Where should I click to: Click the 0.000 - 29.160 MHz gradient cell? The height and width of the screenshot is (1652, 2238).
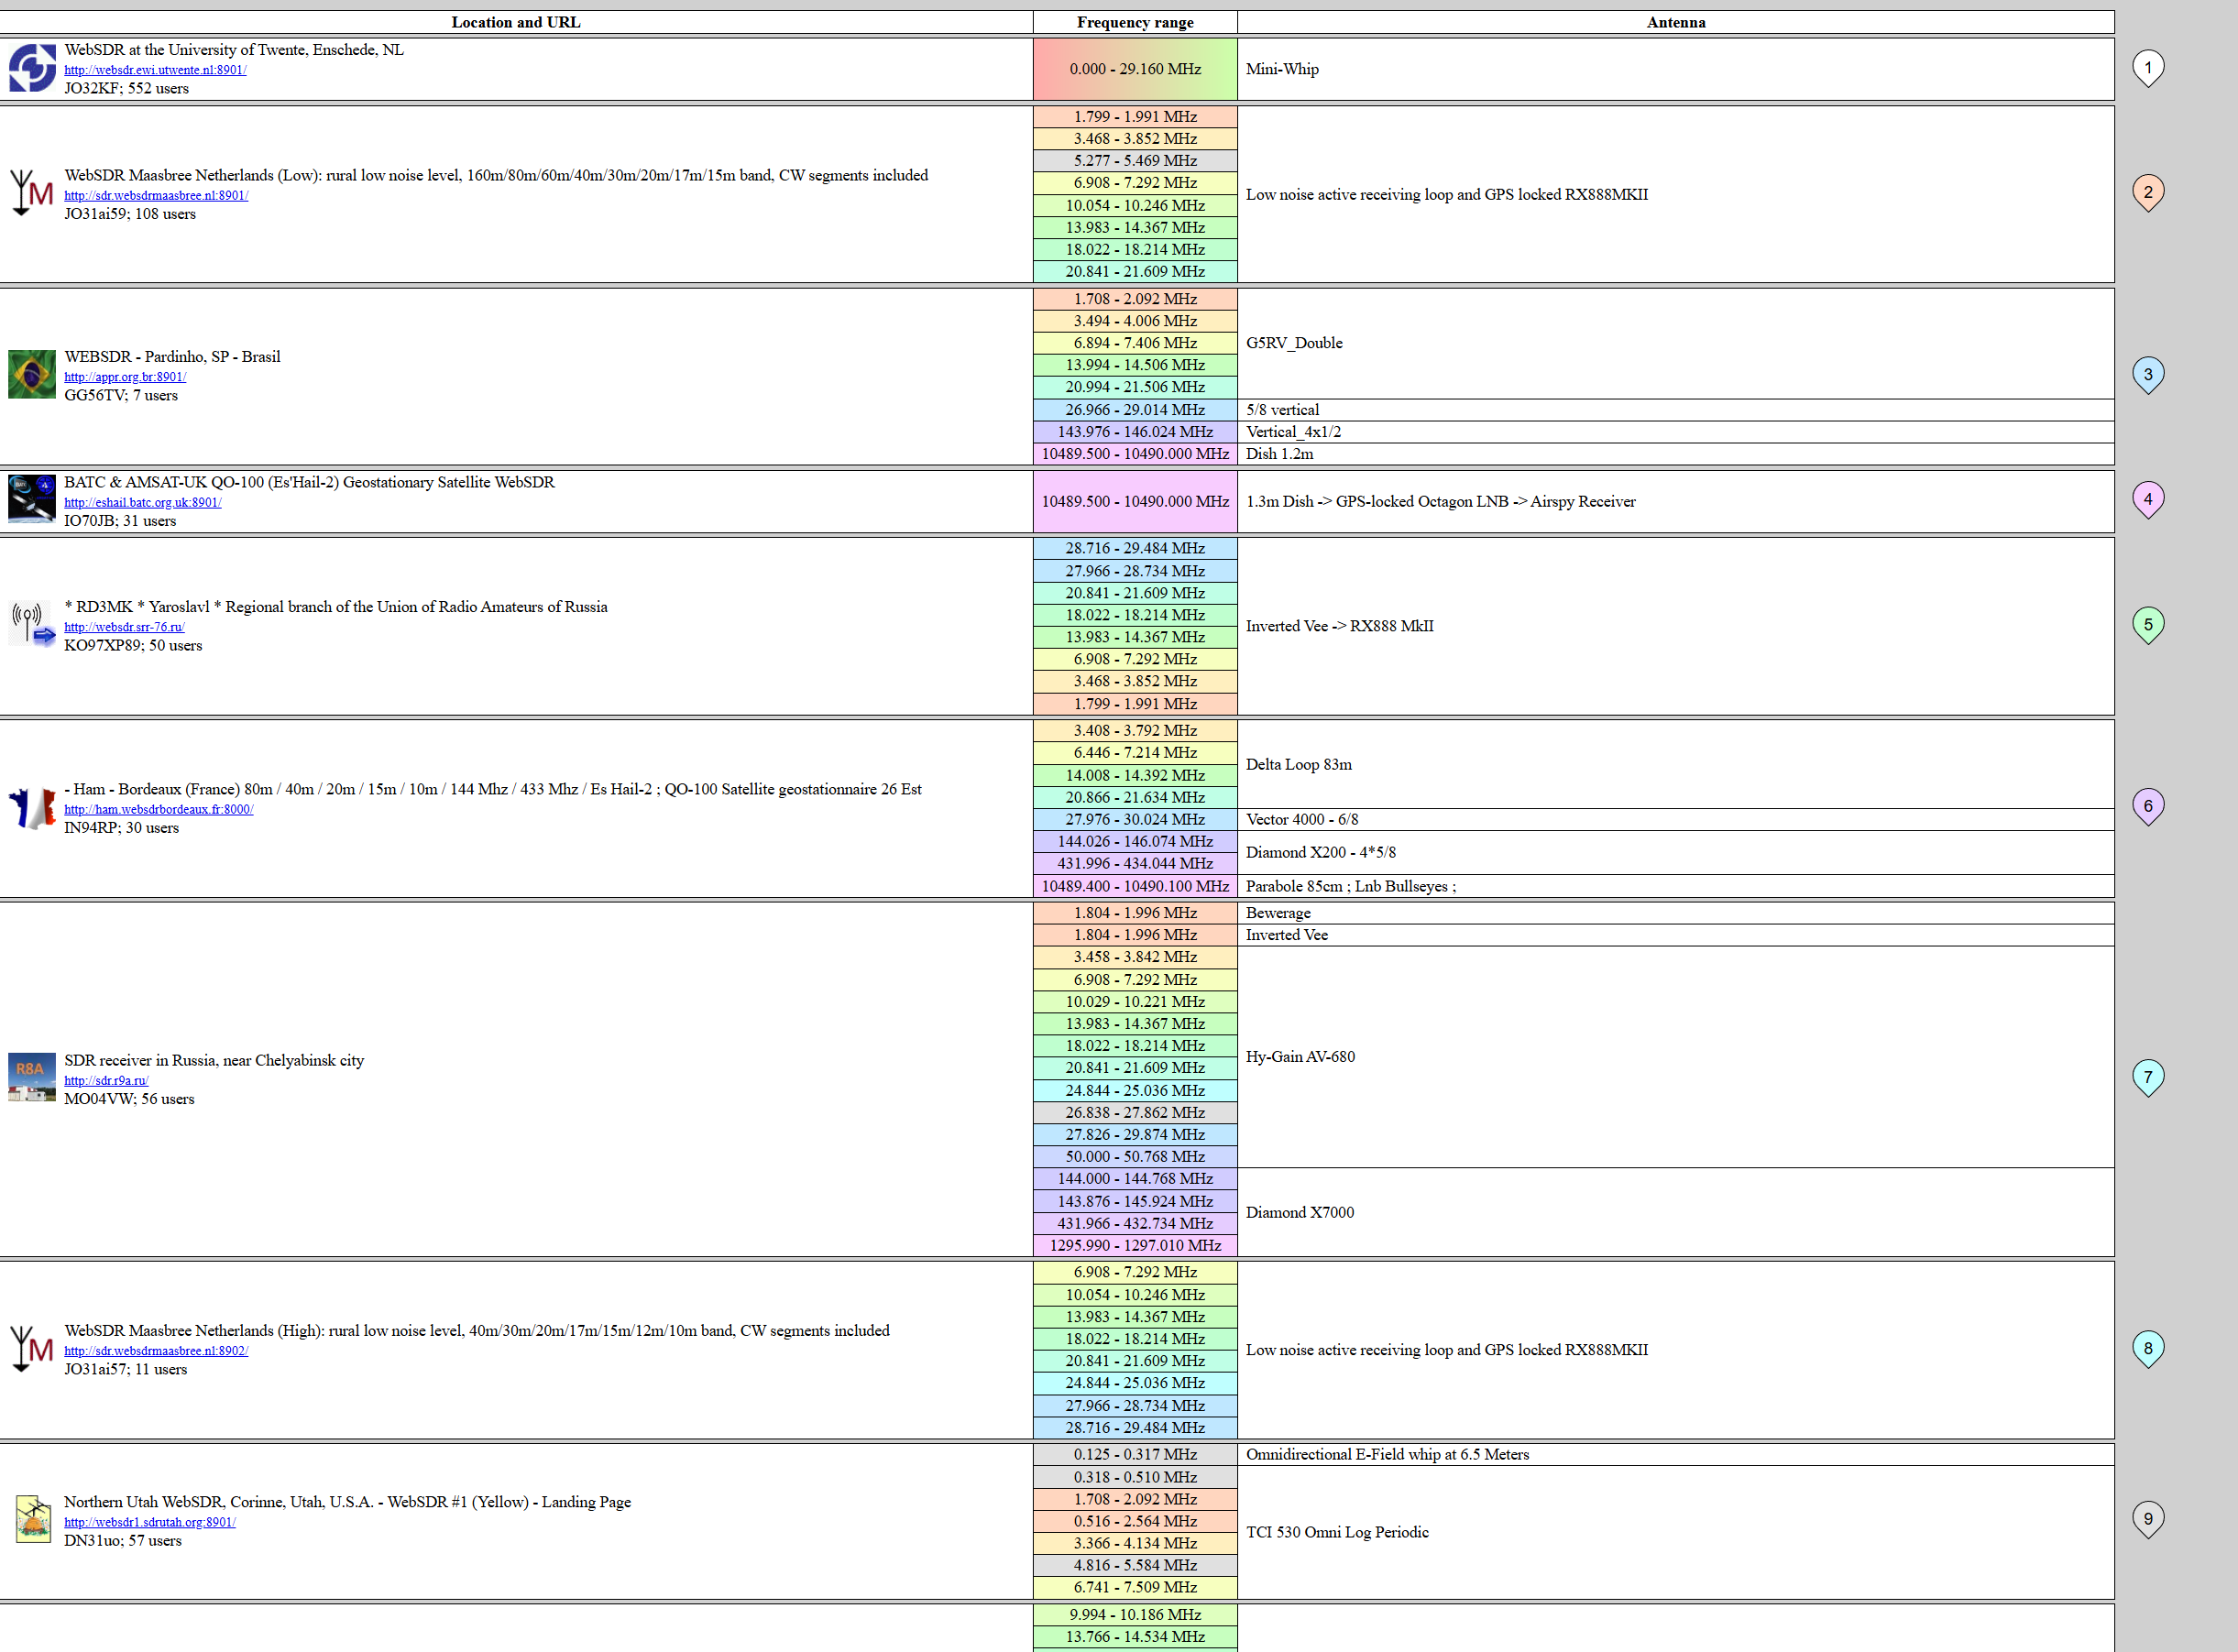(1135, 69)
